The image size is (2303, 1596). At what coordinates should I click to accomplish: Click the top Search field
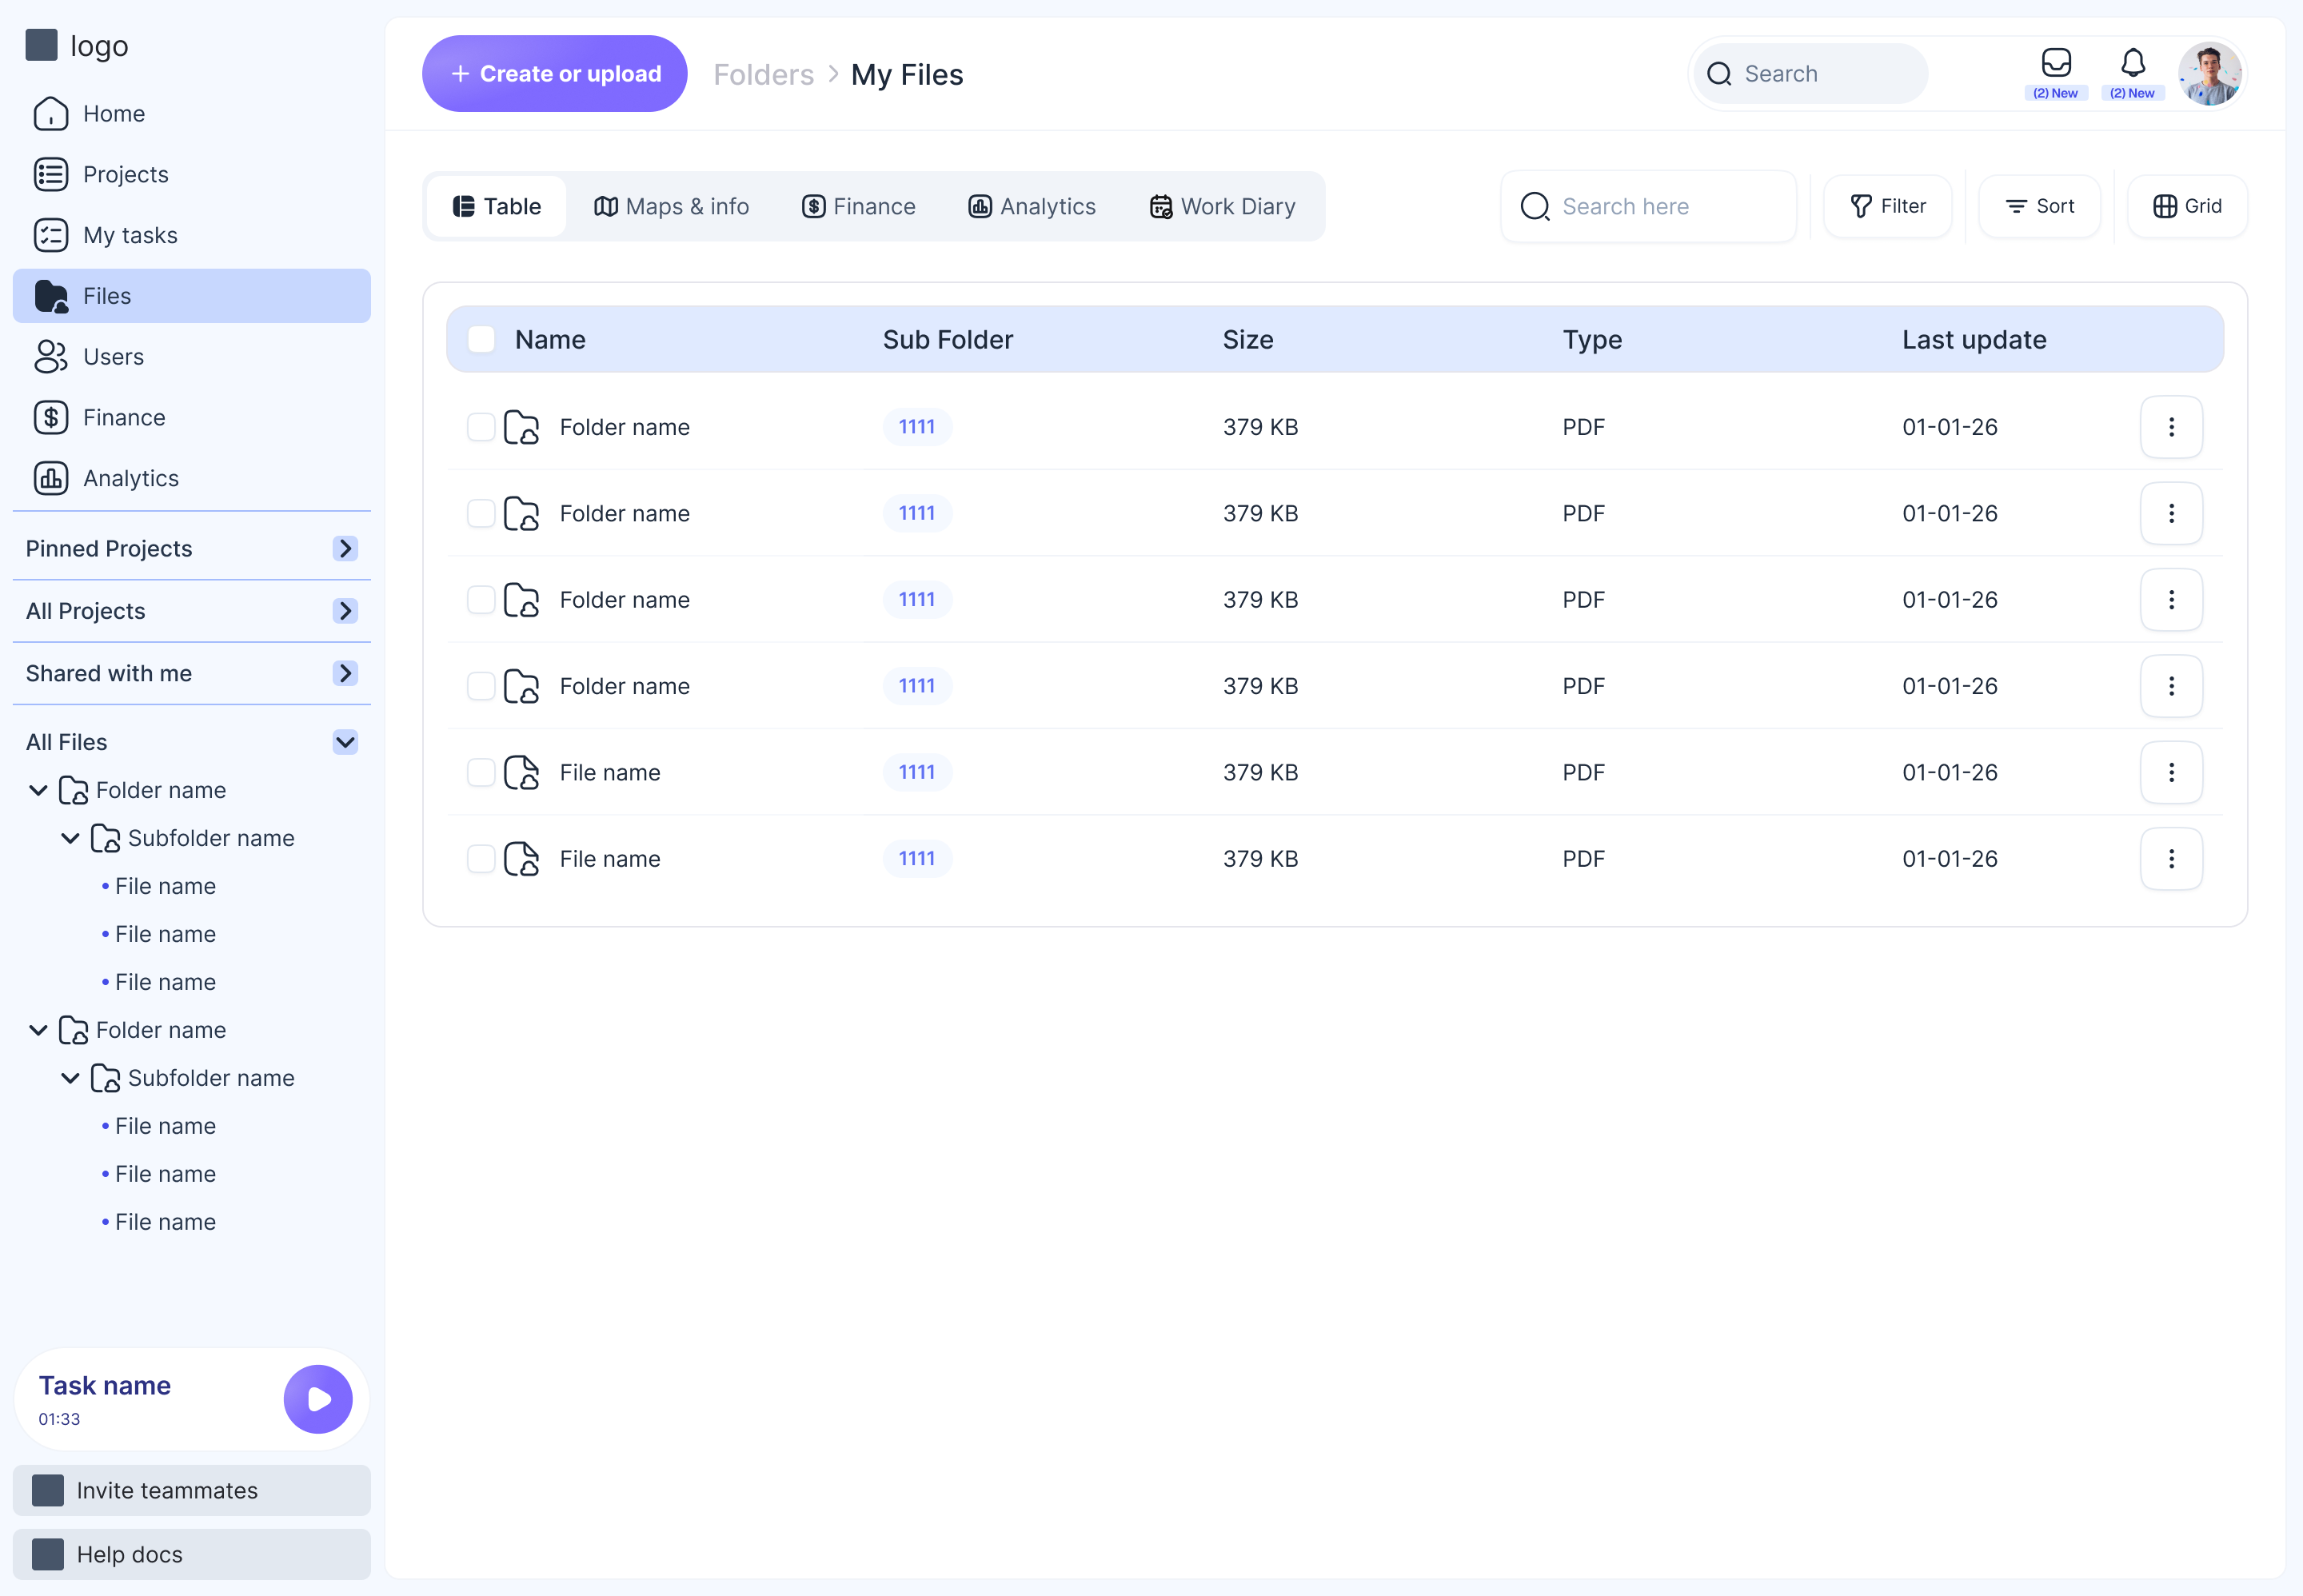point(1810,74)
